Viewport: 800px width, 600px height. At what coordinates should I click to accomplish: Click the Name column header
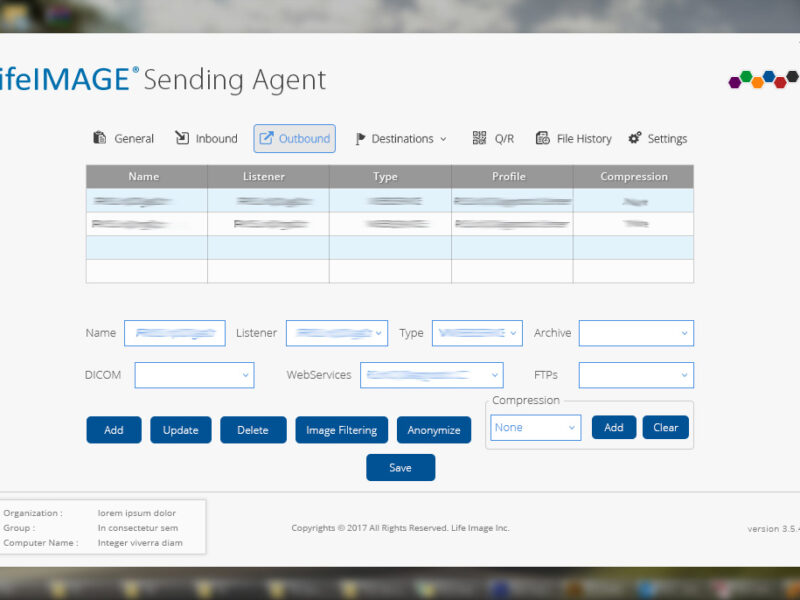(x=146, y=177)
